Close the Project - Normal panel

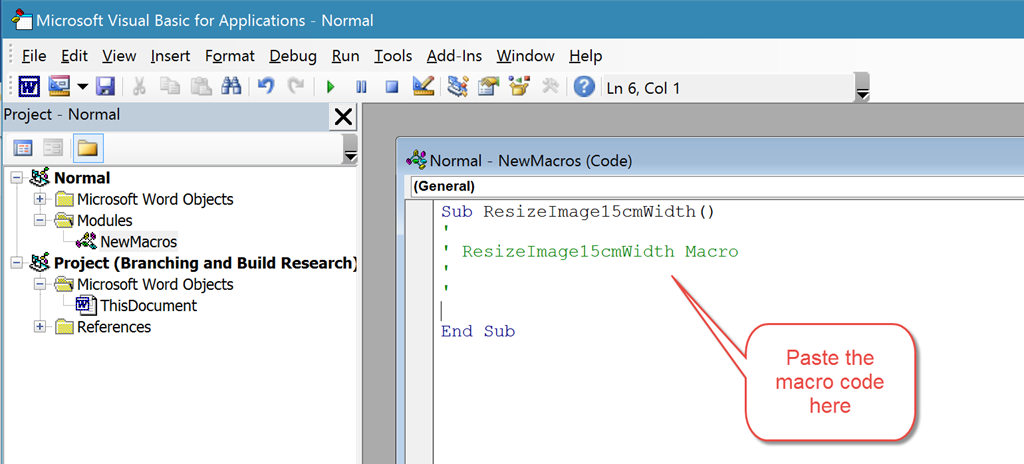coord(343,117)
